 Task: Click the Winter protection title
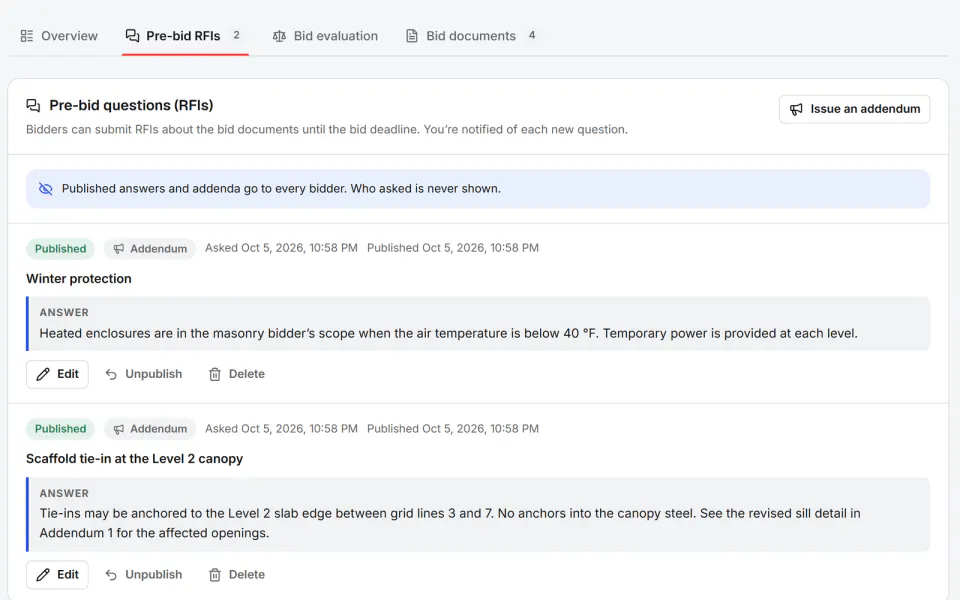(79, 279)
